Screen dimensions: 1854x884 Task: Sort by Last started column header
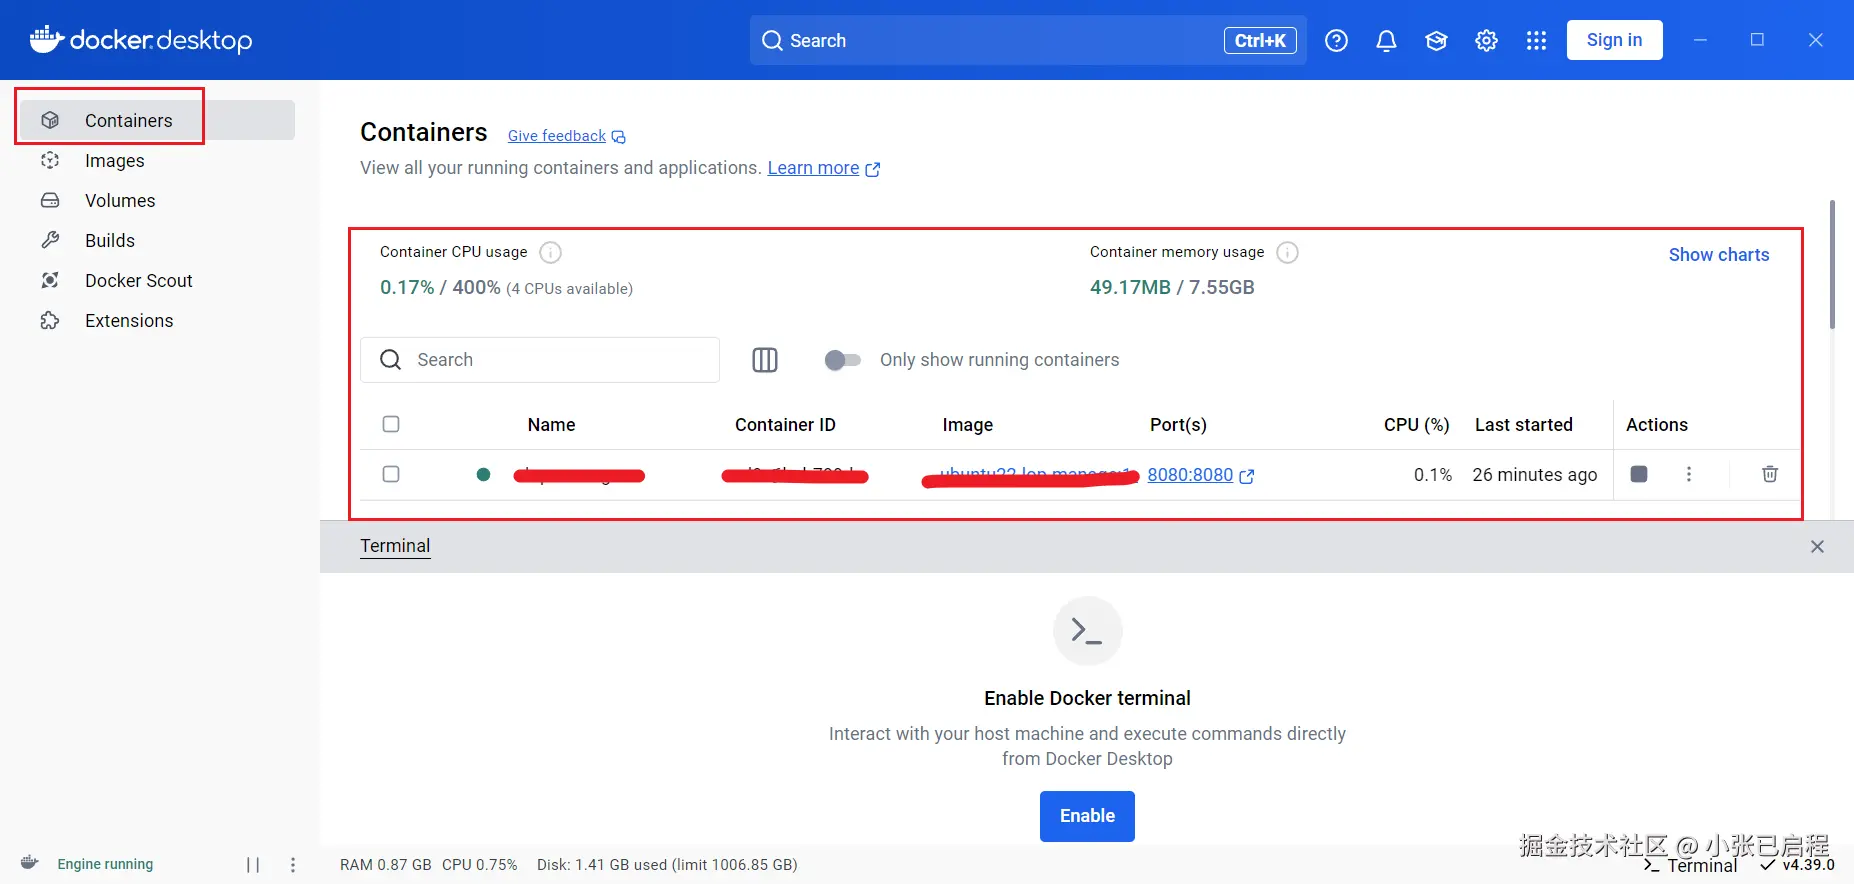[x=1523, y=425]
